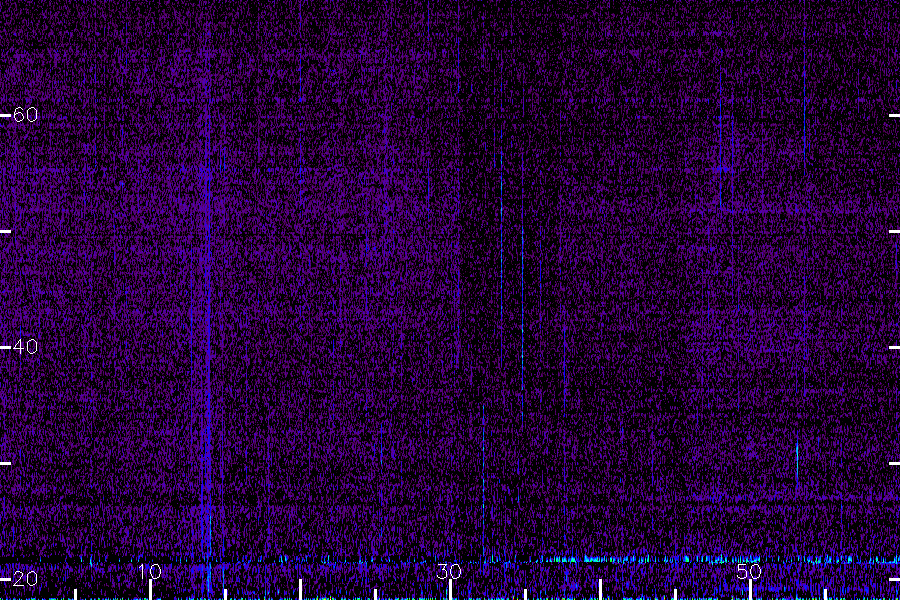Click the "50" label on the horizontal axis
The width and height of the screenshot is (900, 600).
coord(749,572)
